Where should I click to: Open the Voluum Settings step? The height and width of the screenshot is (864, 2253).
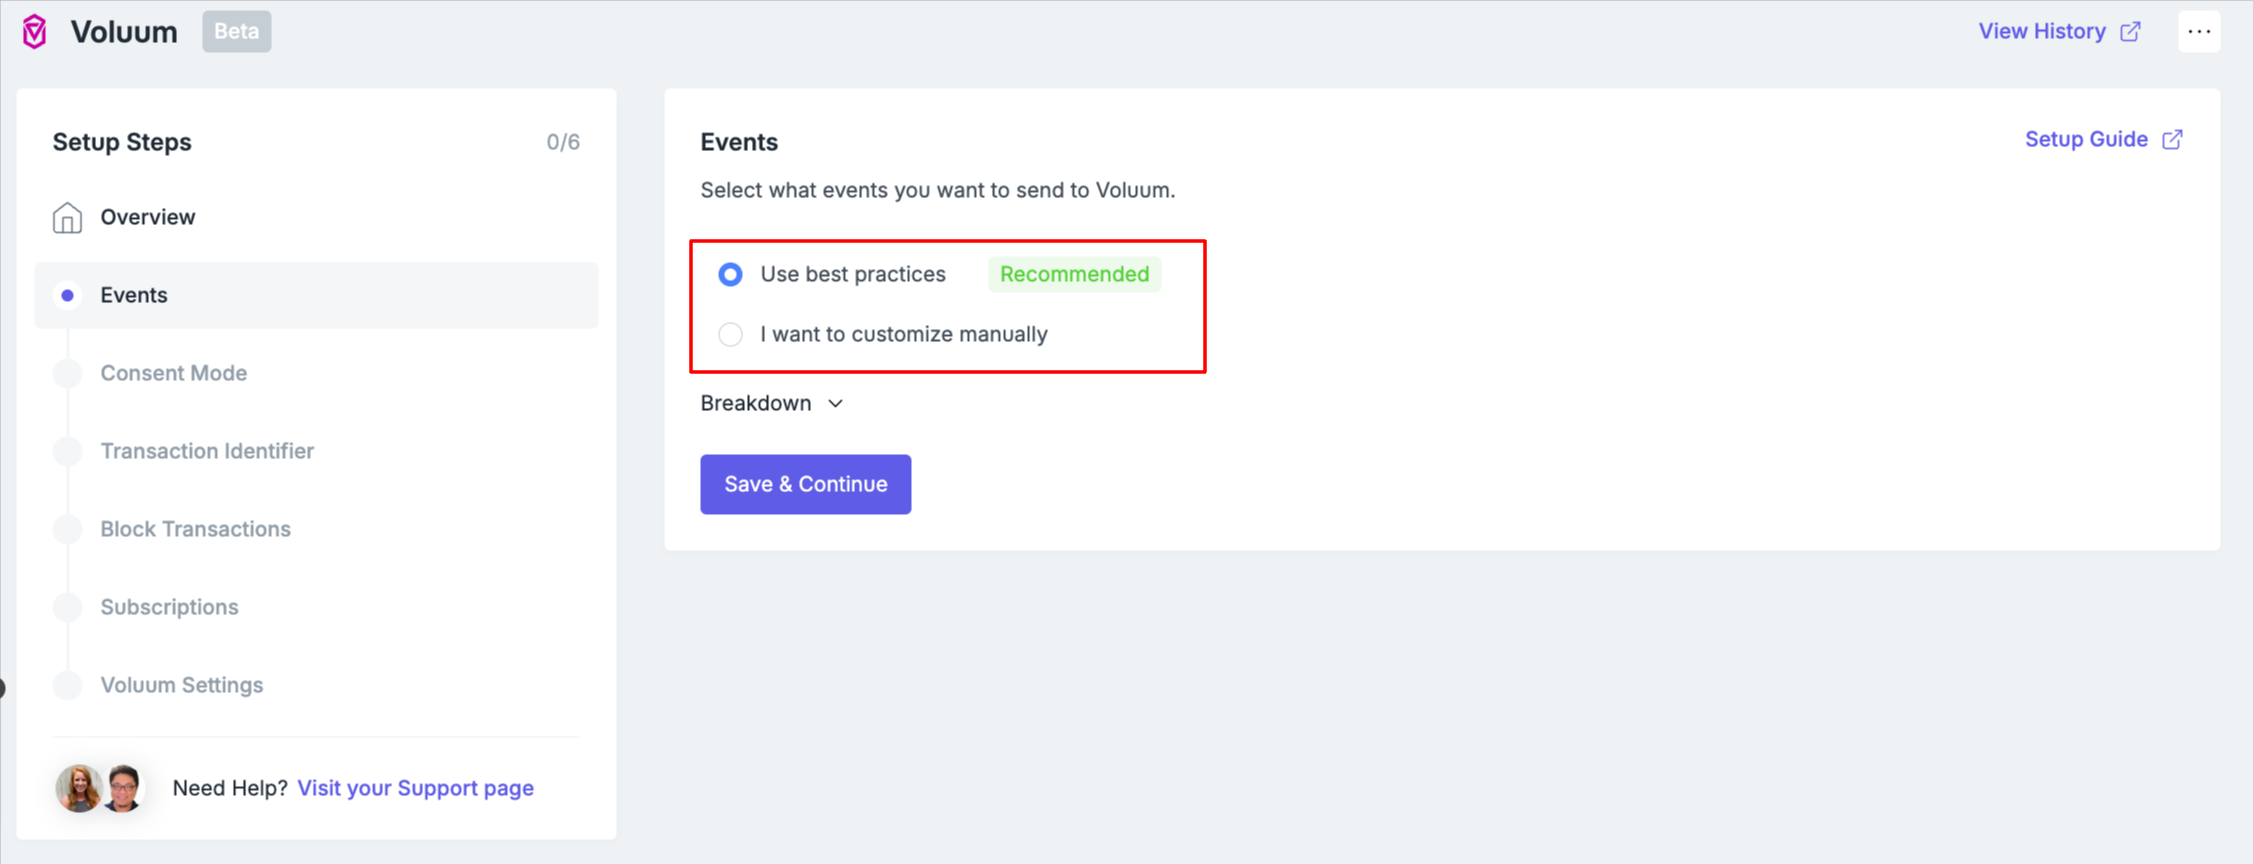tap(181, 684)
